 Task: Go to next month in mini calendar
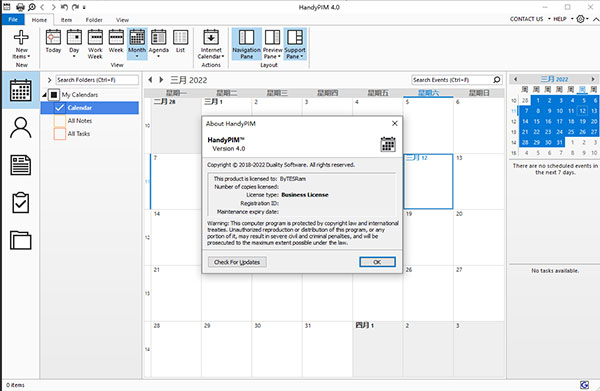(x=593, y=79)
